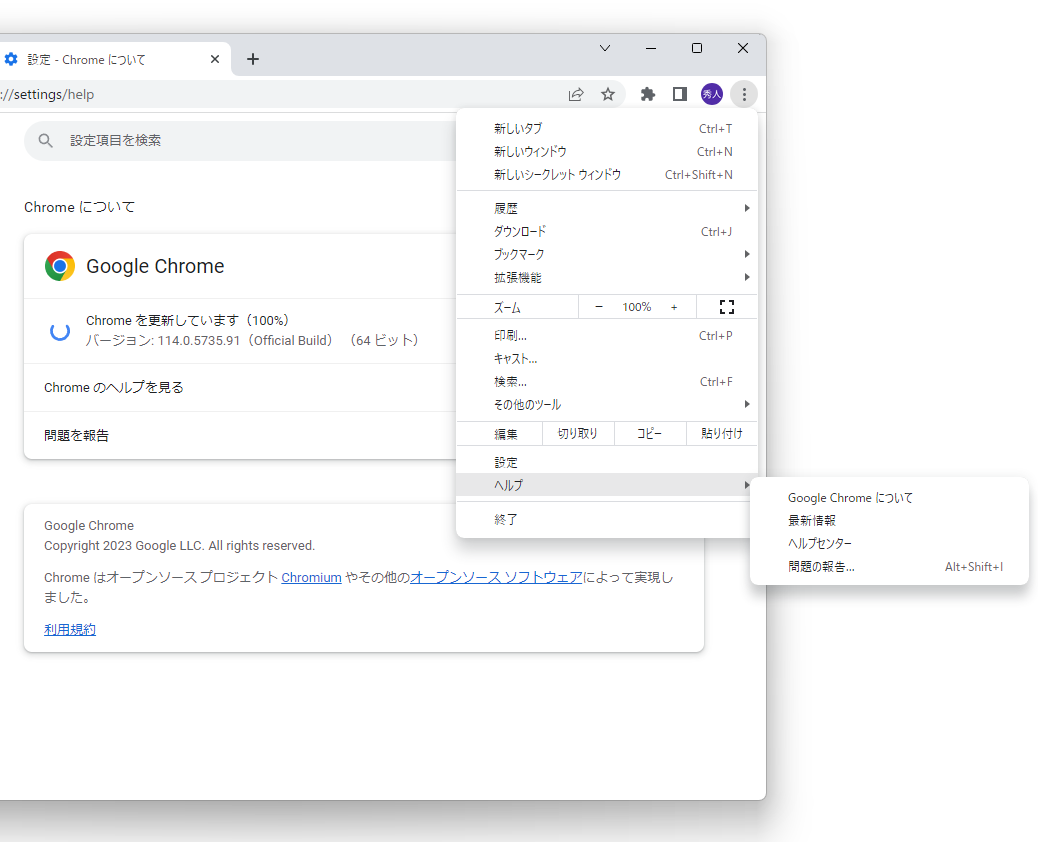This screenshot has height=842, width=1038.
Task: Enter fullscreen via the zoom row icon
Action: point(726,306)
